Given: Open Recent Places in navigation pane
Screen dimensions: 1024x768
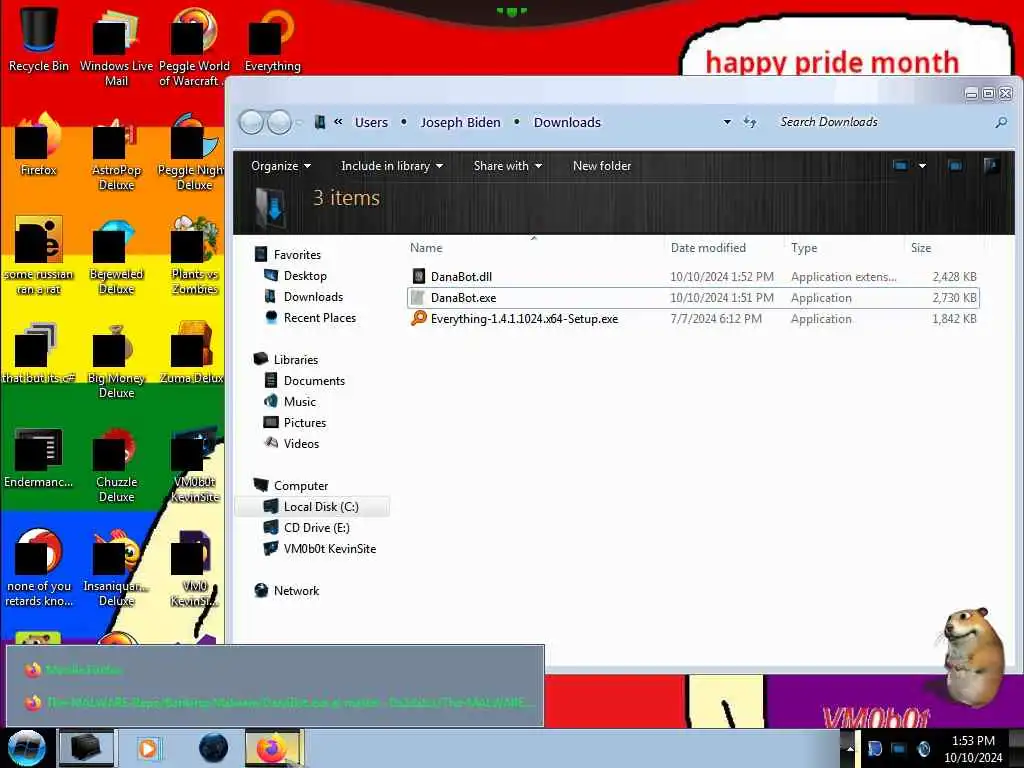Looking at the screenshot, I should tap(319, 317).
